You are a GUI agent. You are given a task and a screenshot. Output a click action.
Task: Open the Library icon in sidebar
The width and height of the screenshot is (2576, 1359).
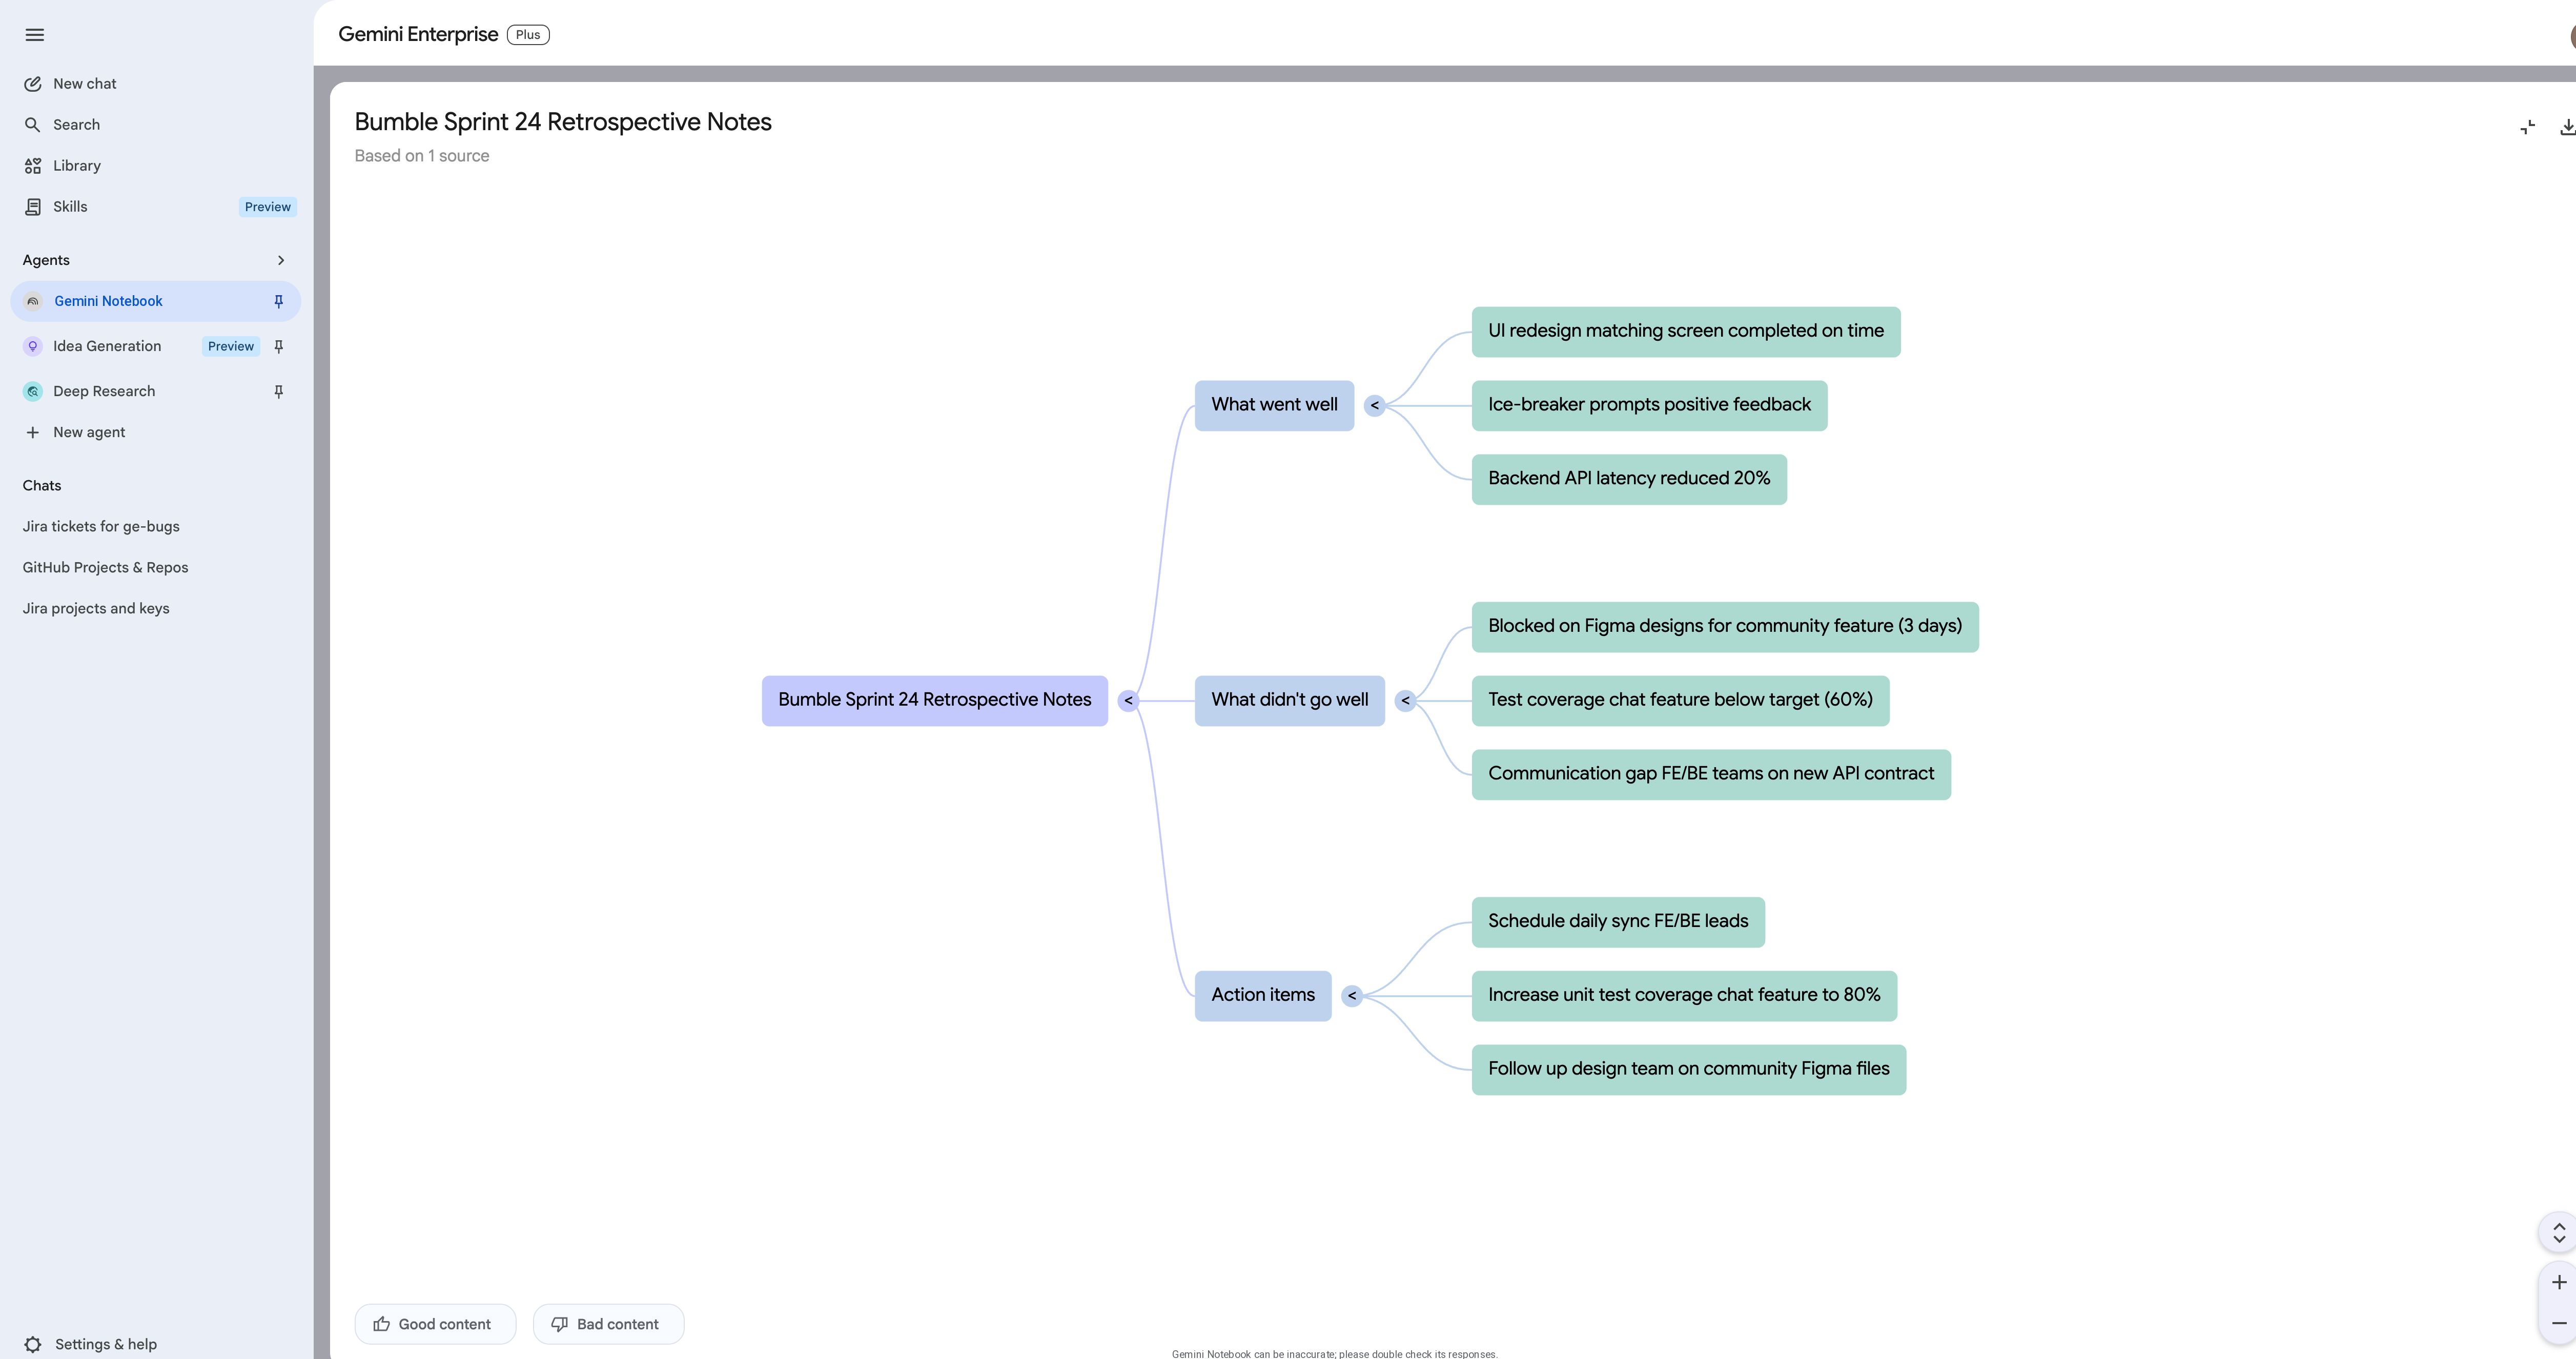tap(33, 166)
